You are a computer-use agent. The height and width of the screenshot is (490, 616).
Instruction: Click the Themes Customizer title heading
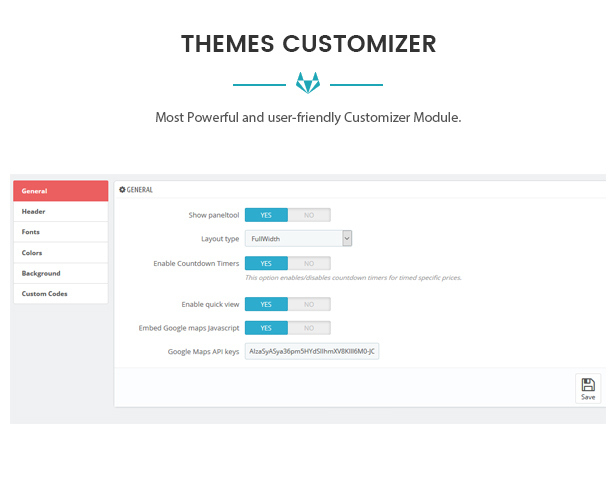[308, 44]
